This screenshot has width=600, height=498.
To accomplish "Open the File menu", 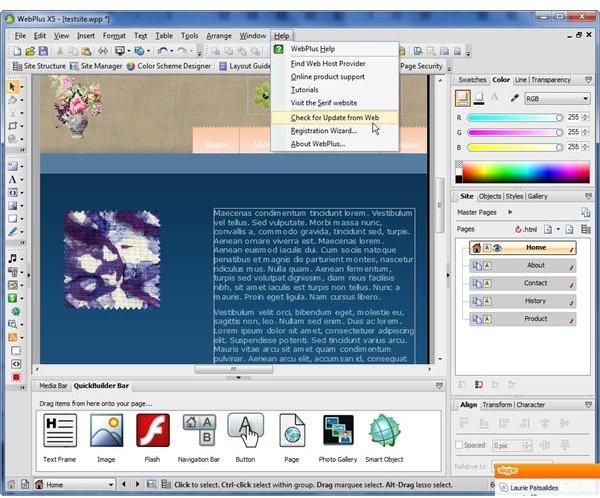I will (x=20, y=36).
